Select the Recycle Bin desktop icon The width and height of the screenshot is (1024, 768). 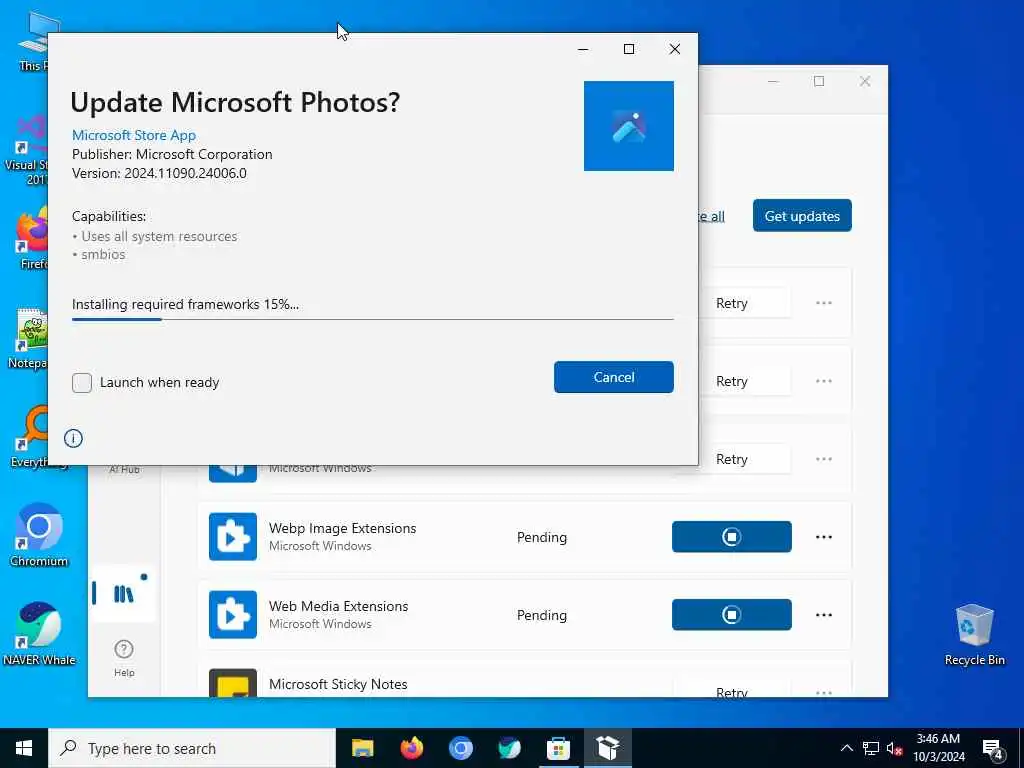[x=974, y=635]
